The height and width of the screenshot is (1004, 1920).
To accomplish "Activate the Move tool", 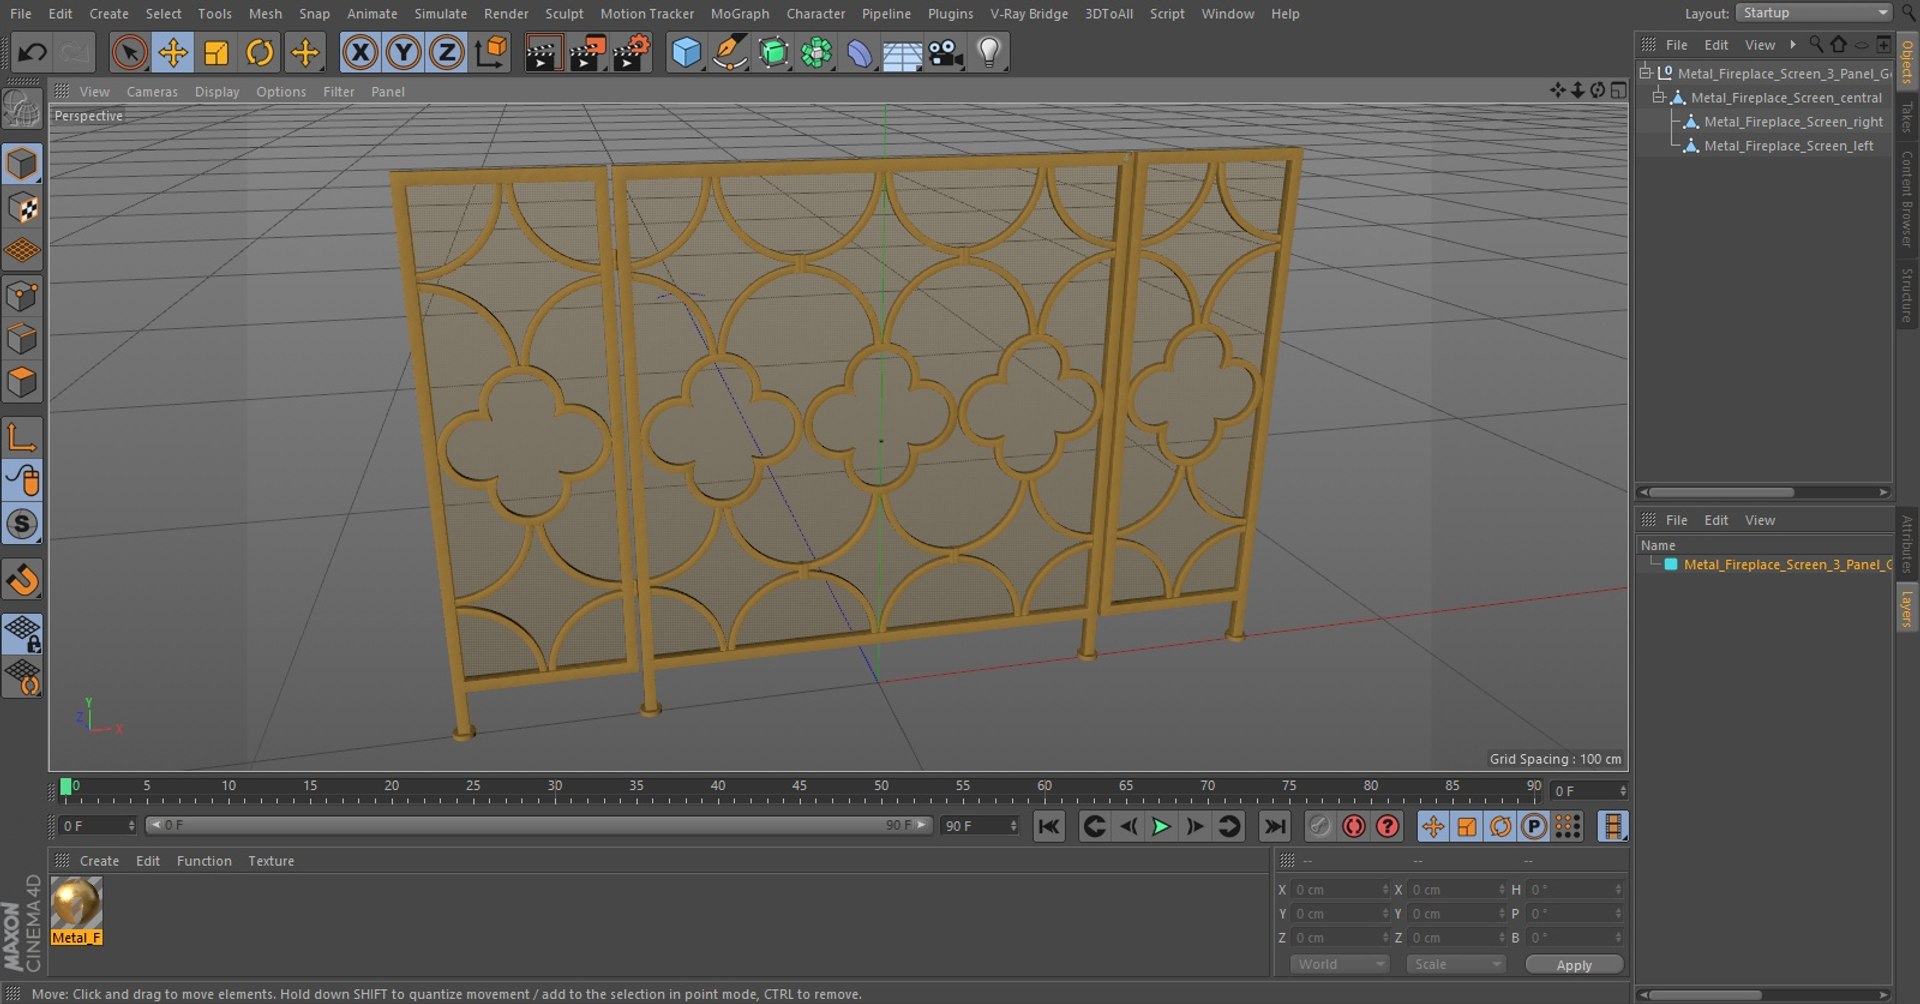I will 173,52.
